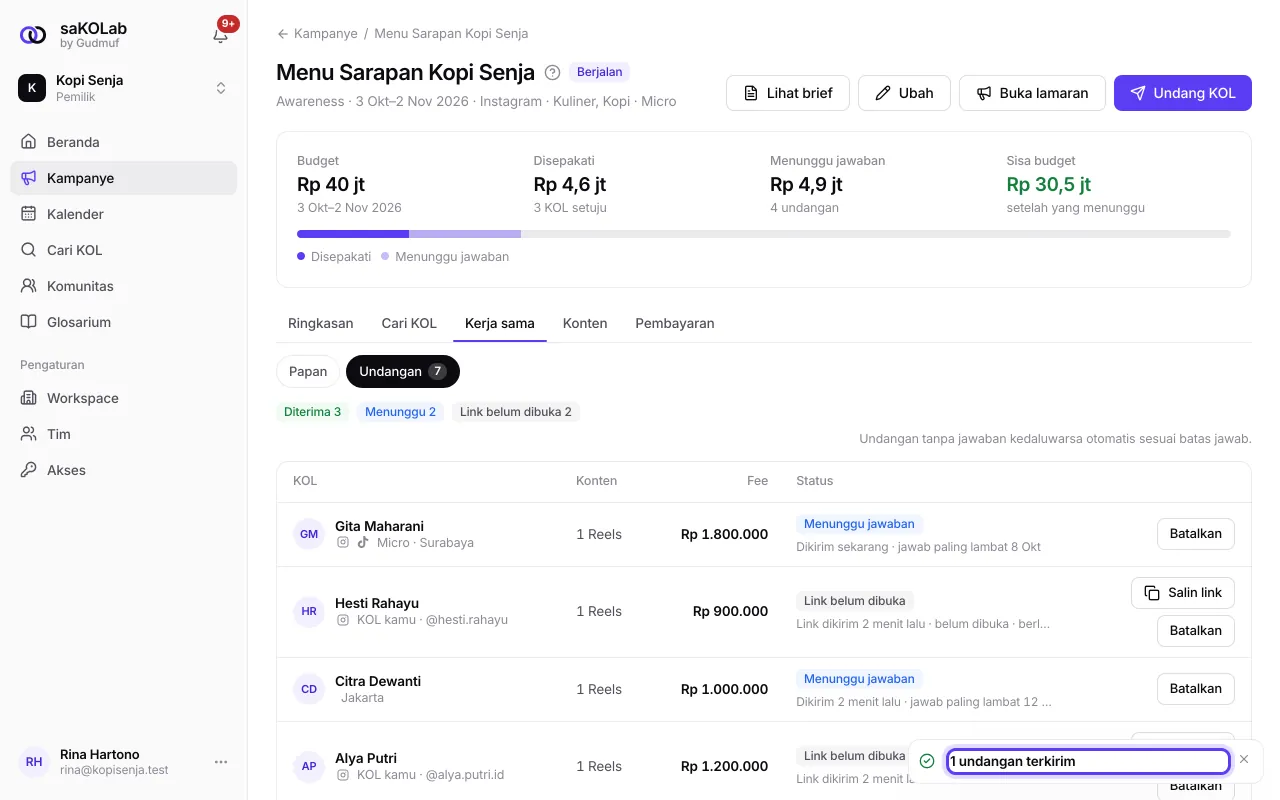Screen dimensions: 1280x800
Task: Open the help icon beside campaign title
Action: pyautogui.click(x=552, y=72)
